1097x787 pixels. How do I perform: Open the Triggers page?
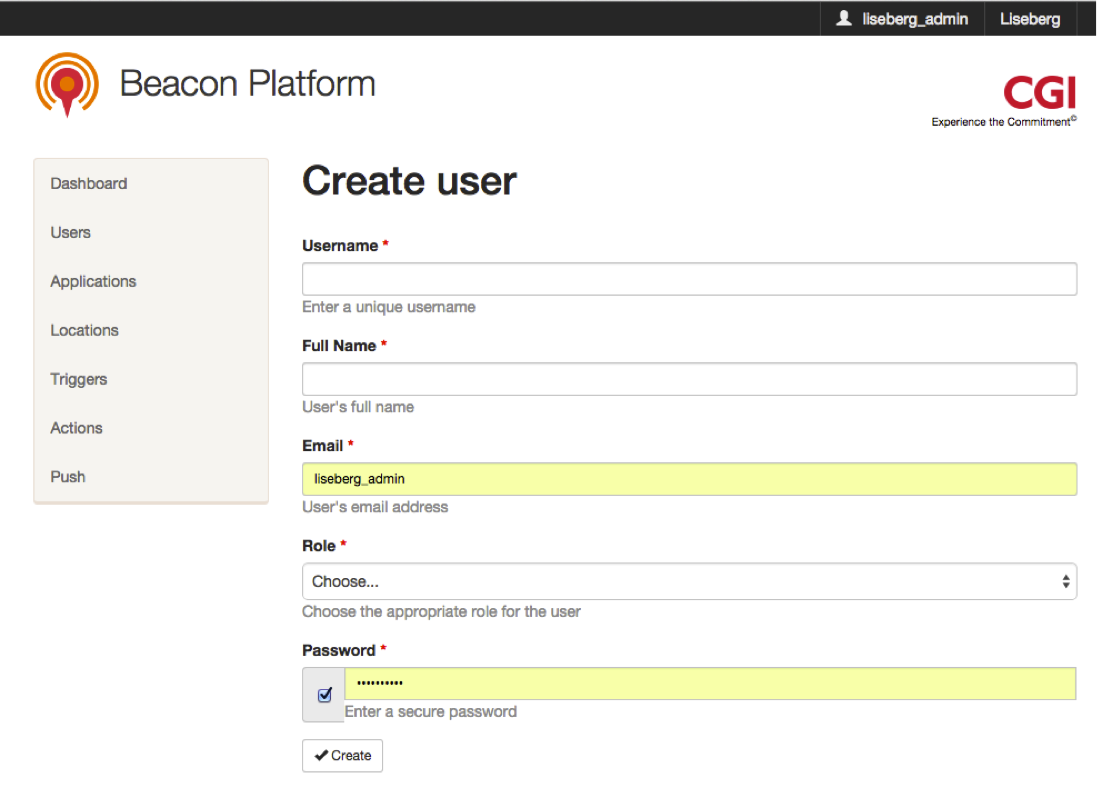pos(79,379)
